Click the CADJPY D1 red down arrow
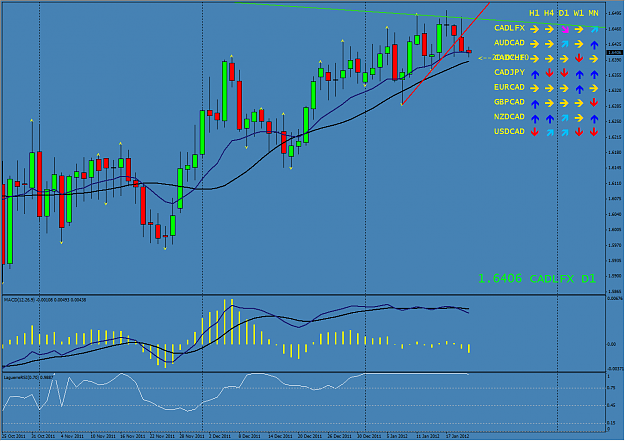Image resolution: width=625 pixels, height=441 pixels. [564, 73]
